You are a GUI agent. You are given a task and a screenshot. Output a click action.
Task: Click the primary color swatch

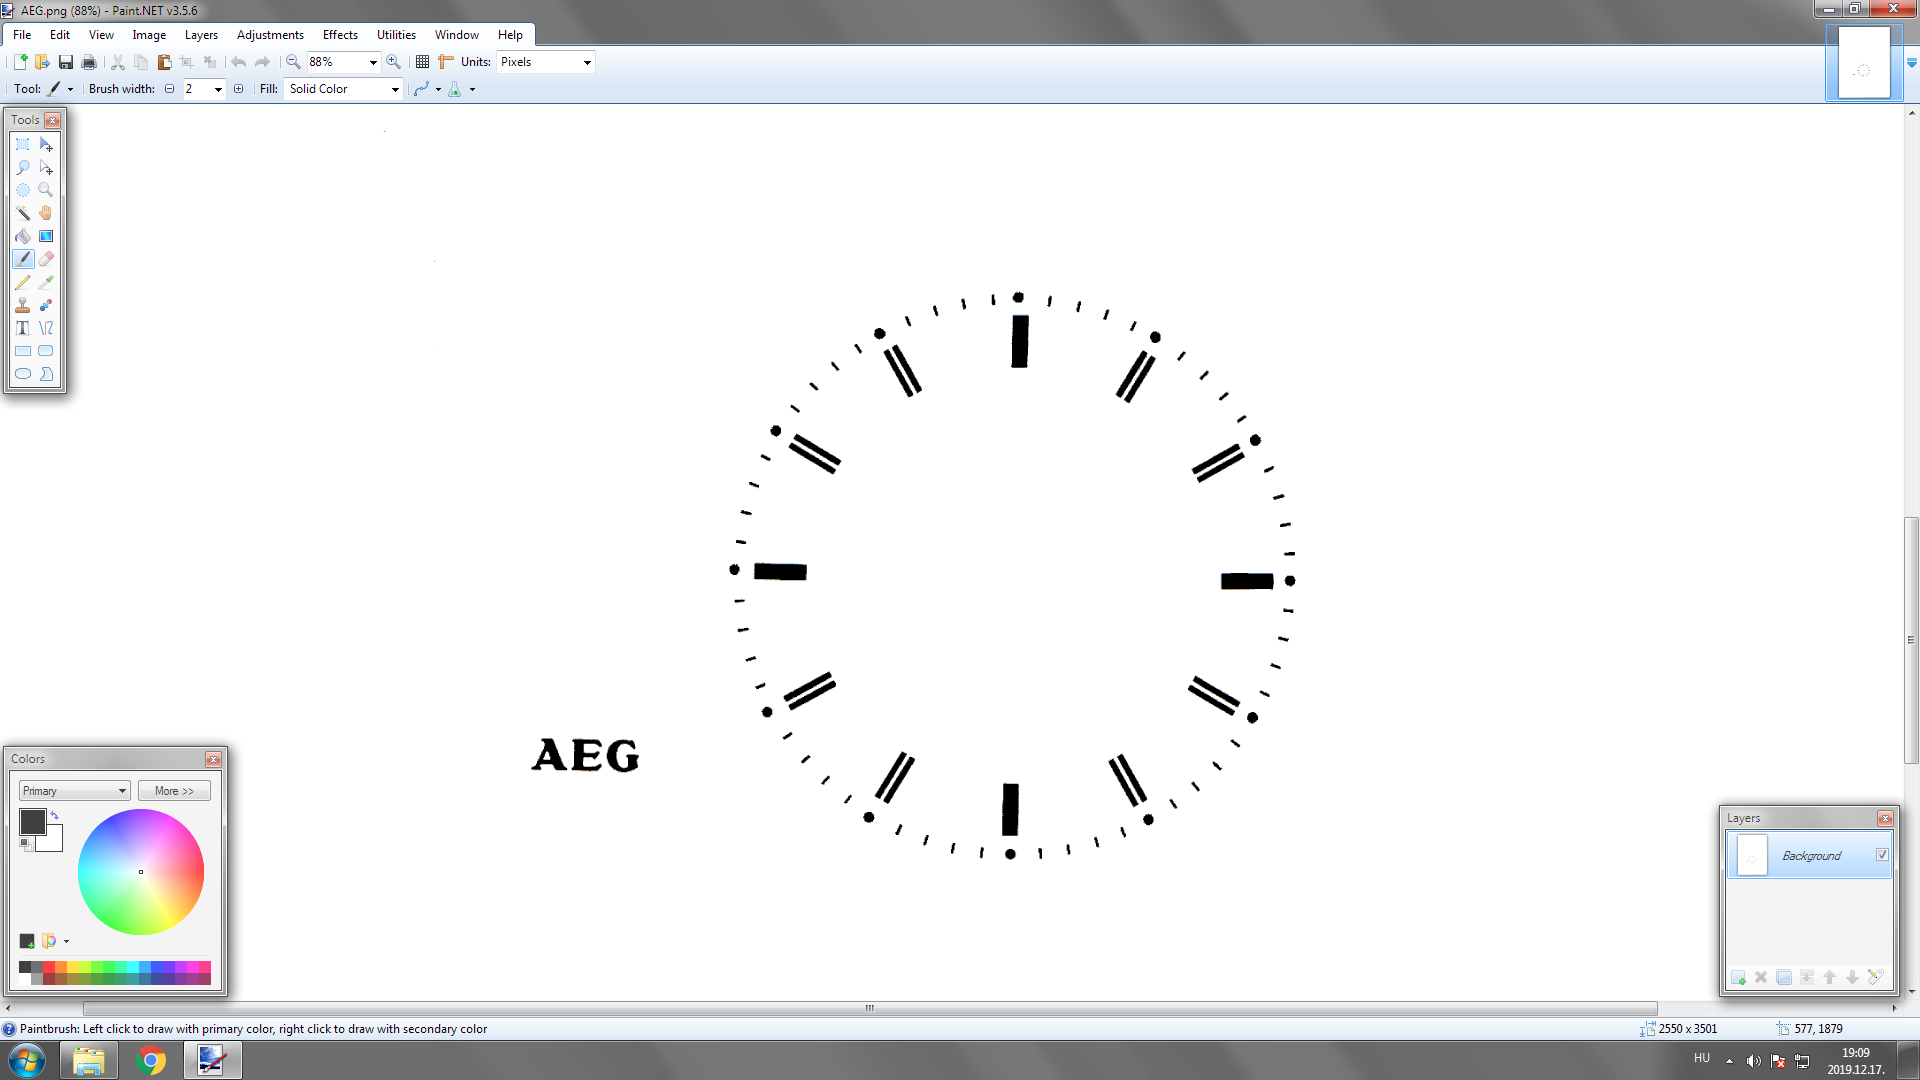(31, 821)
